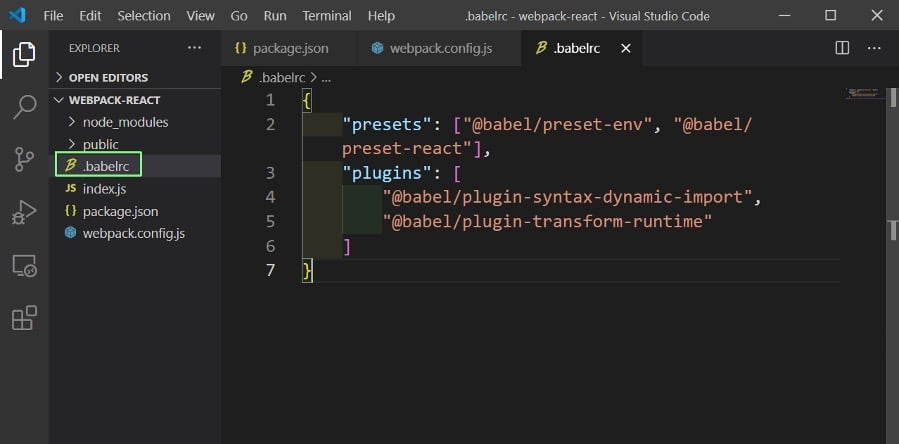Open the Run menu
Viewport: 899px width, 444px height.
coord(275,16)
